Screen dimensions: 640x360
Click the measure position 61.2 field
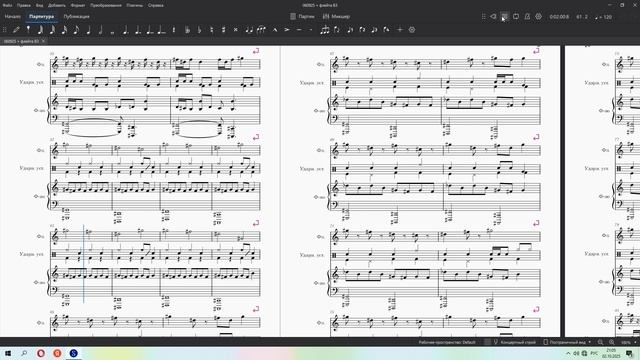click(582, 17)
